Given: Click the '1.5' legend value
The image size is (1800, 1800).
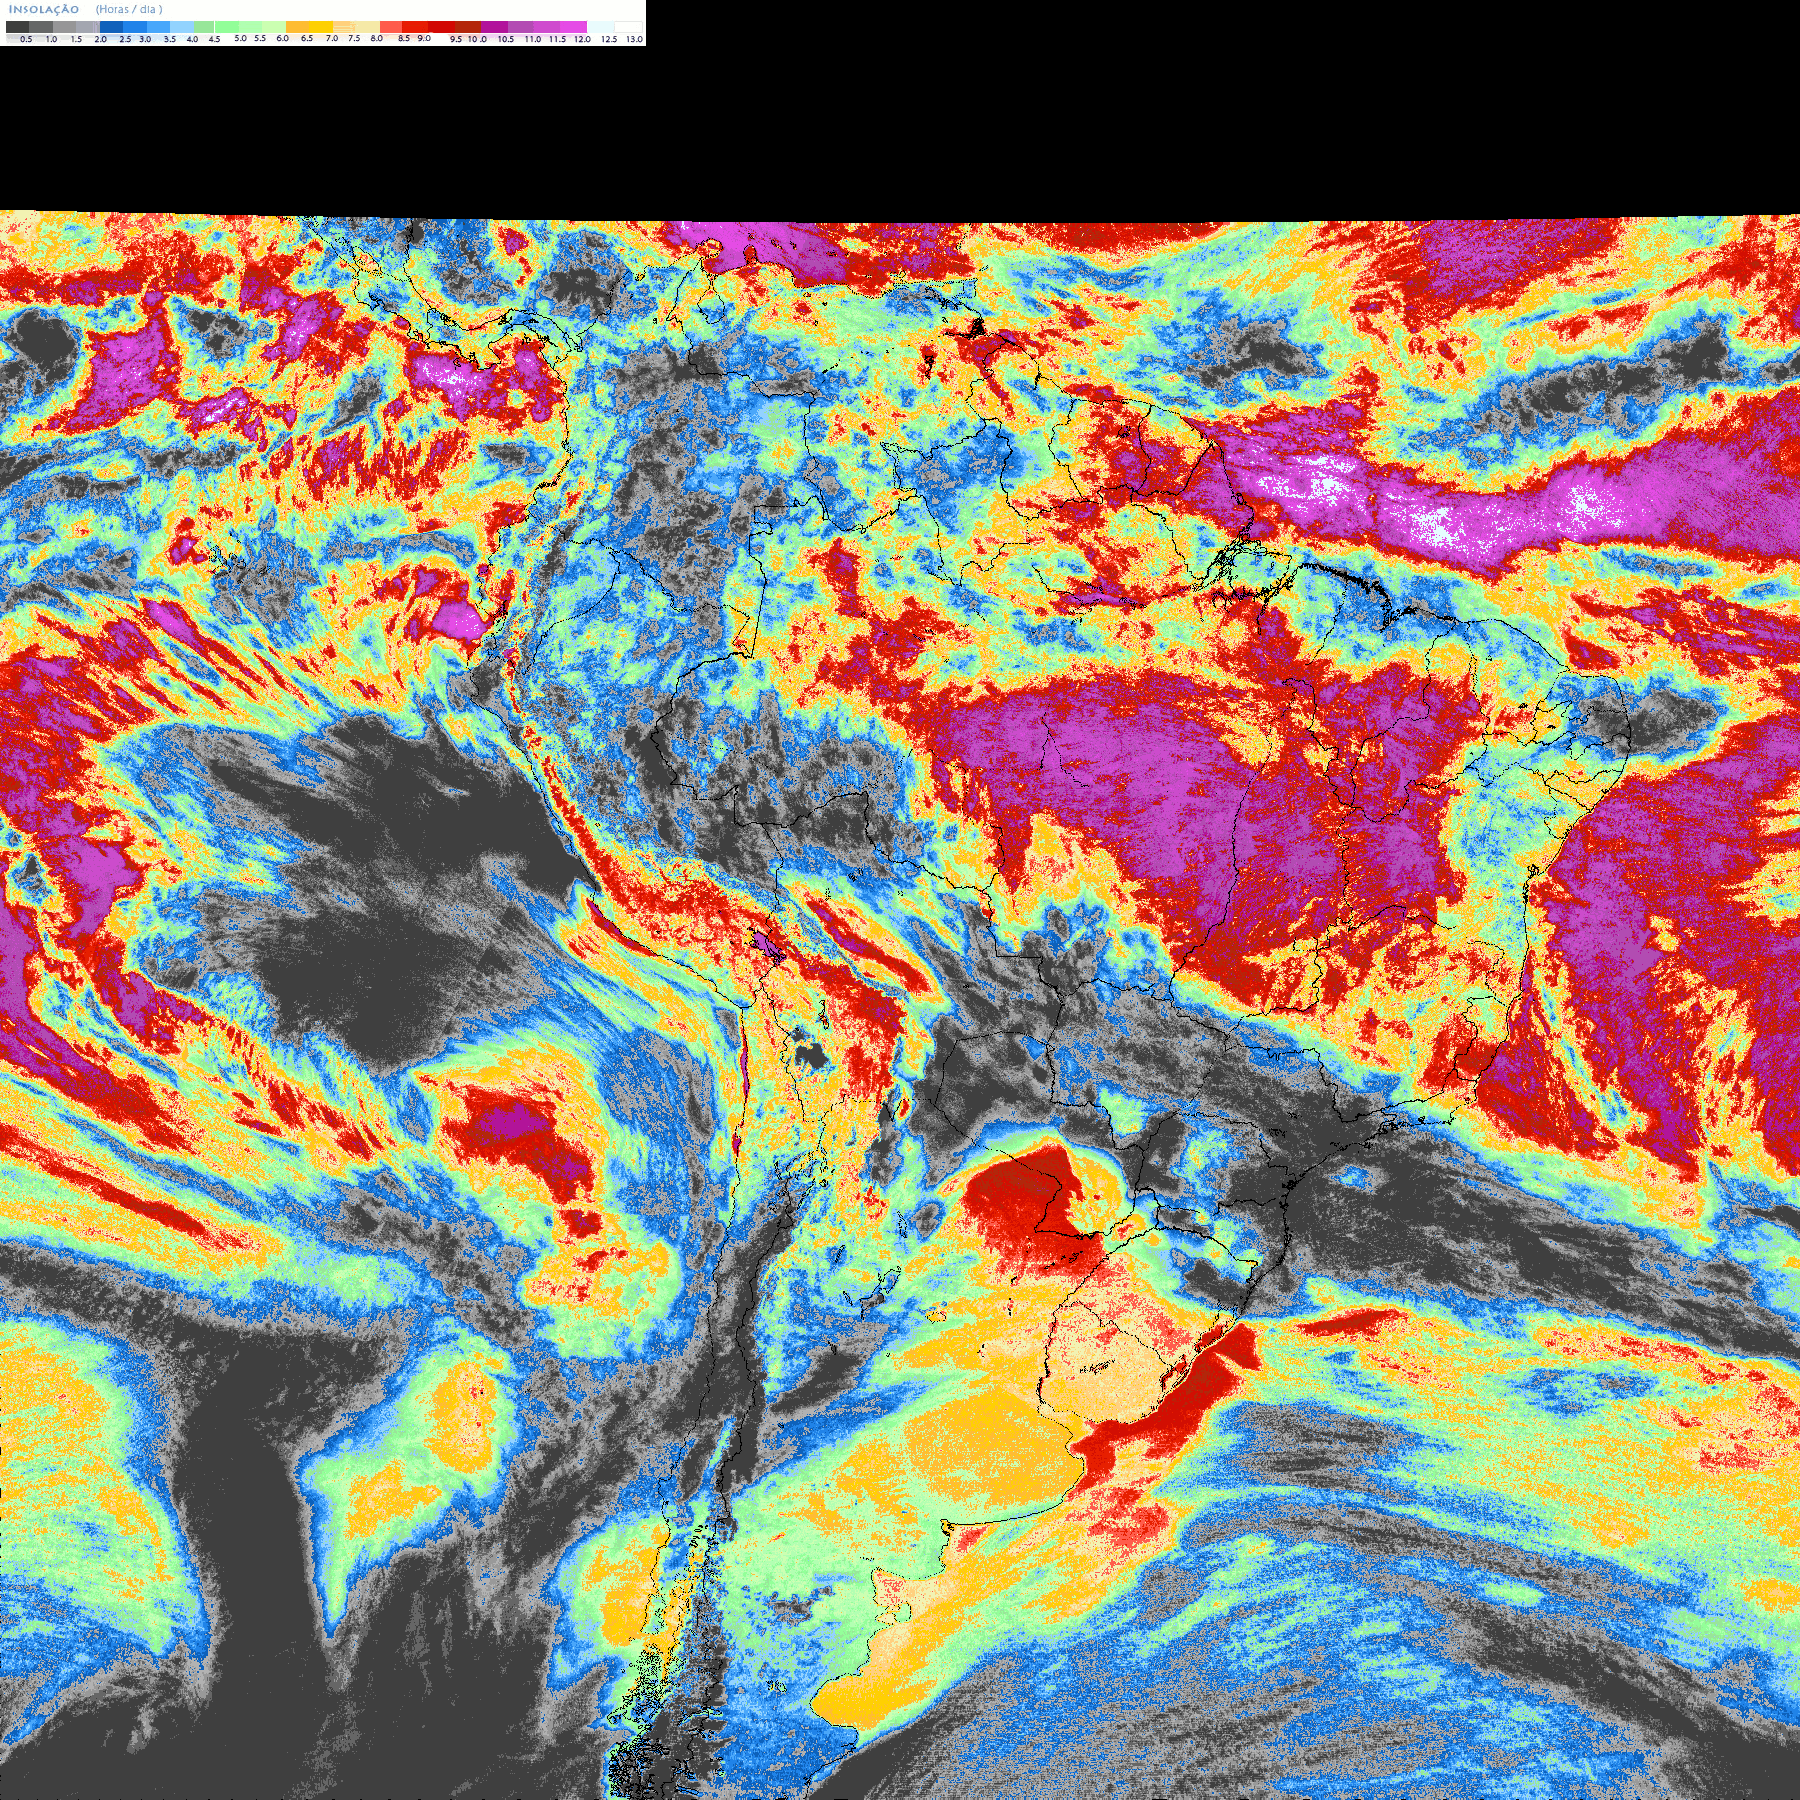Looking at the screenshot, I should point(76,39).
